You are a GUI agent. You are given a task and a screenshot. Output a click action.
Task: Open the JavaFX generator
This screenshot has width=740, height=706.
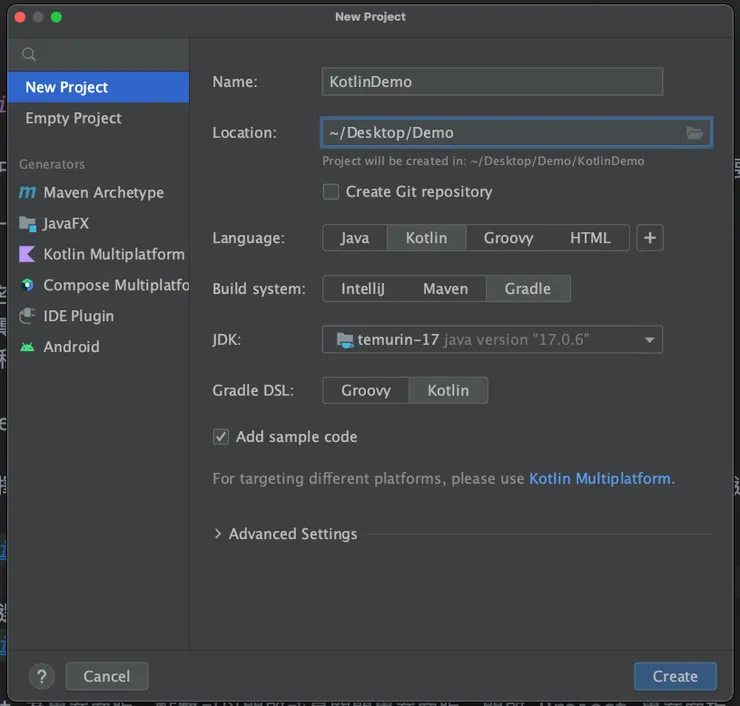[98, 223]
